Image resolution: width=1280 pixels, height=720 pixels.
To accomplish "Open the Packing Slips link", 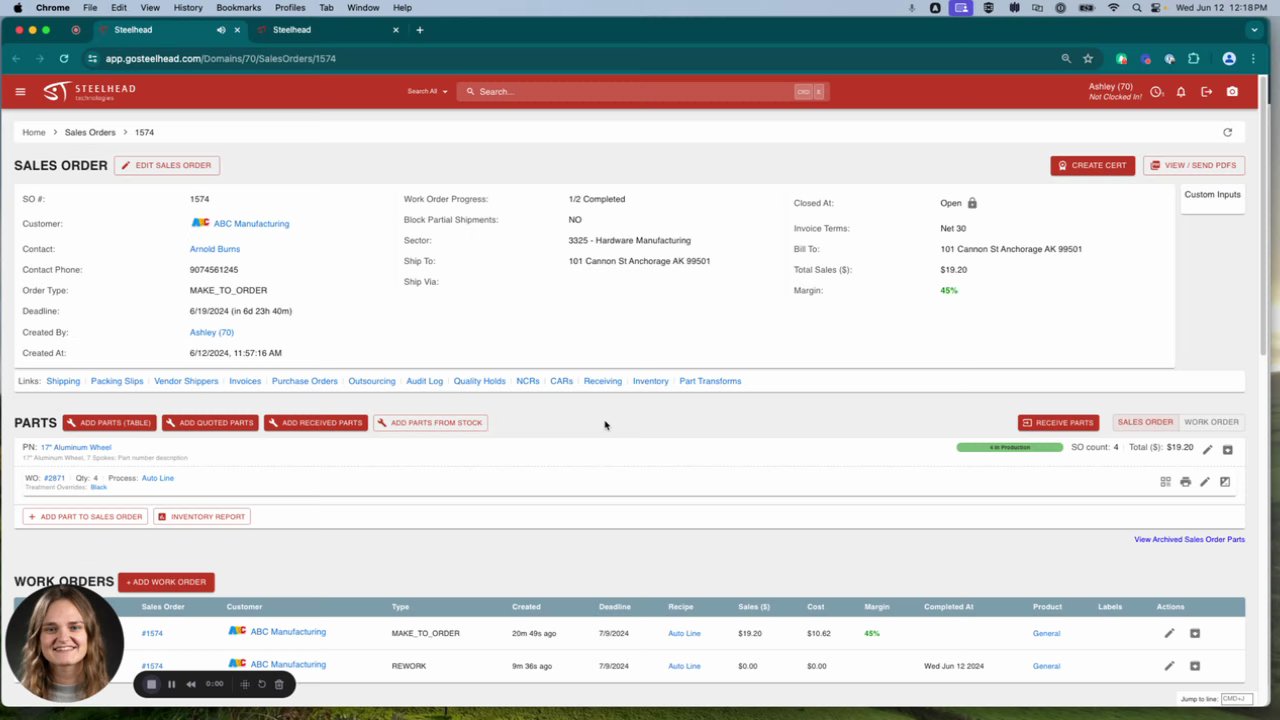I will coord(117,381).
